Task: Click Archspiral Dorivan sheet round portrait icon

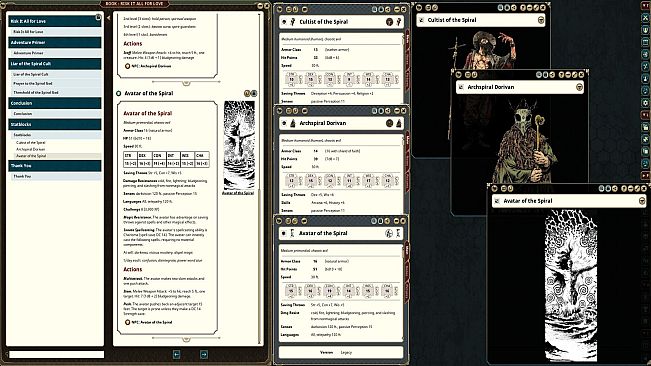Action: point(389,123)
